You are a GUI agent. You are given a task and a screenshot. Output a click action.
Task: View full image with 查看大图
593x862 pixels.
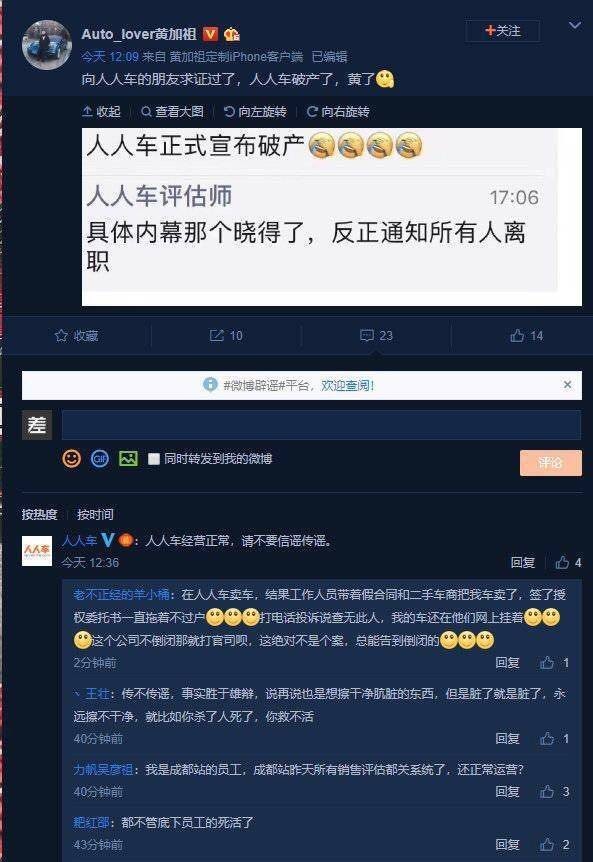[172, 112]
